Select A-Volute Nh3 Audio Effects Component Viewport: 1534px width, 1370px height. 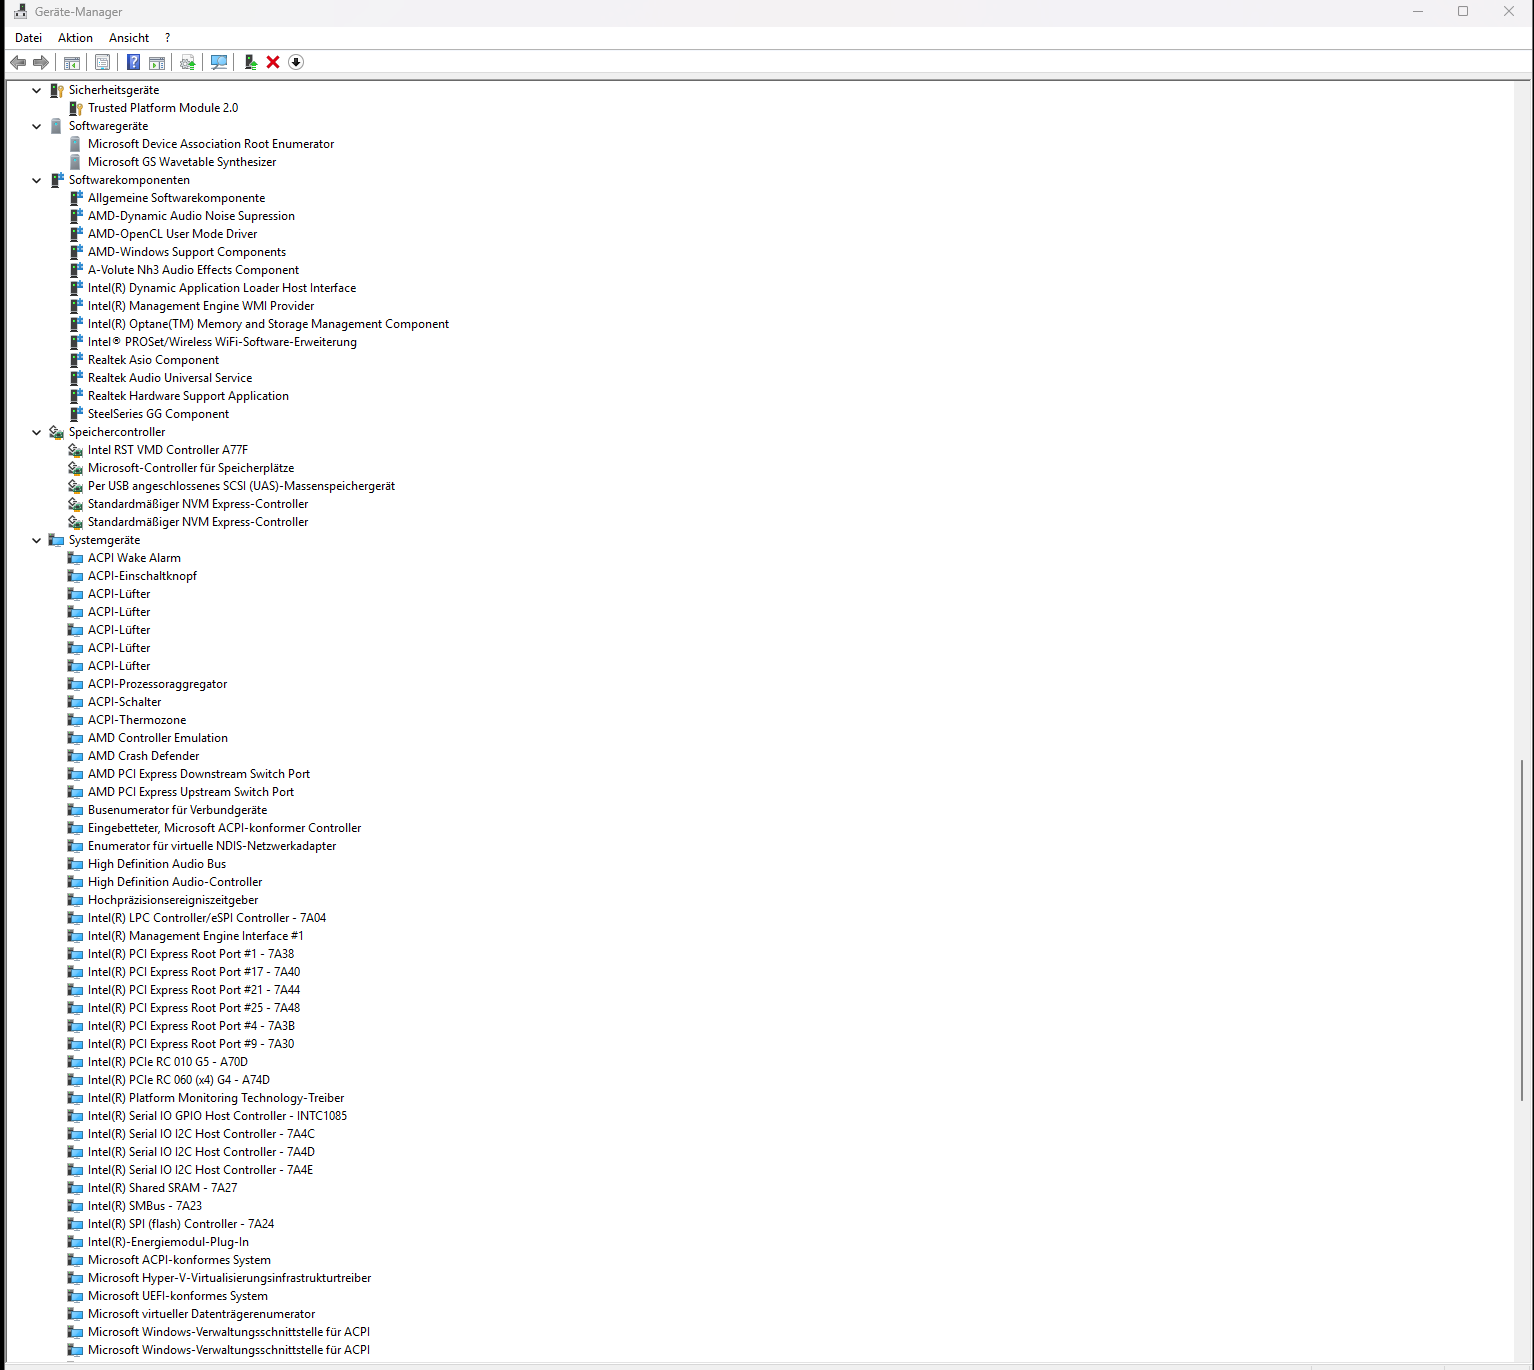(193, 270)
